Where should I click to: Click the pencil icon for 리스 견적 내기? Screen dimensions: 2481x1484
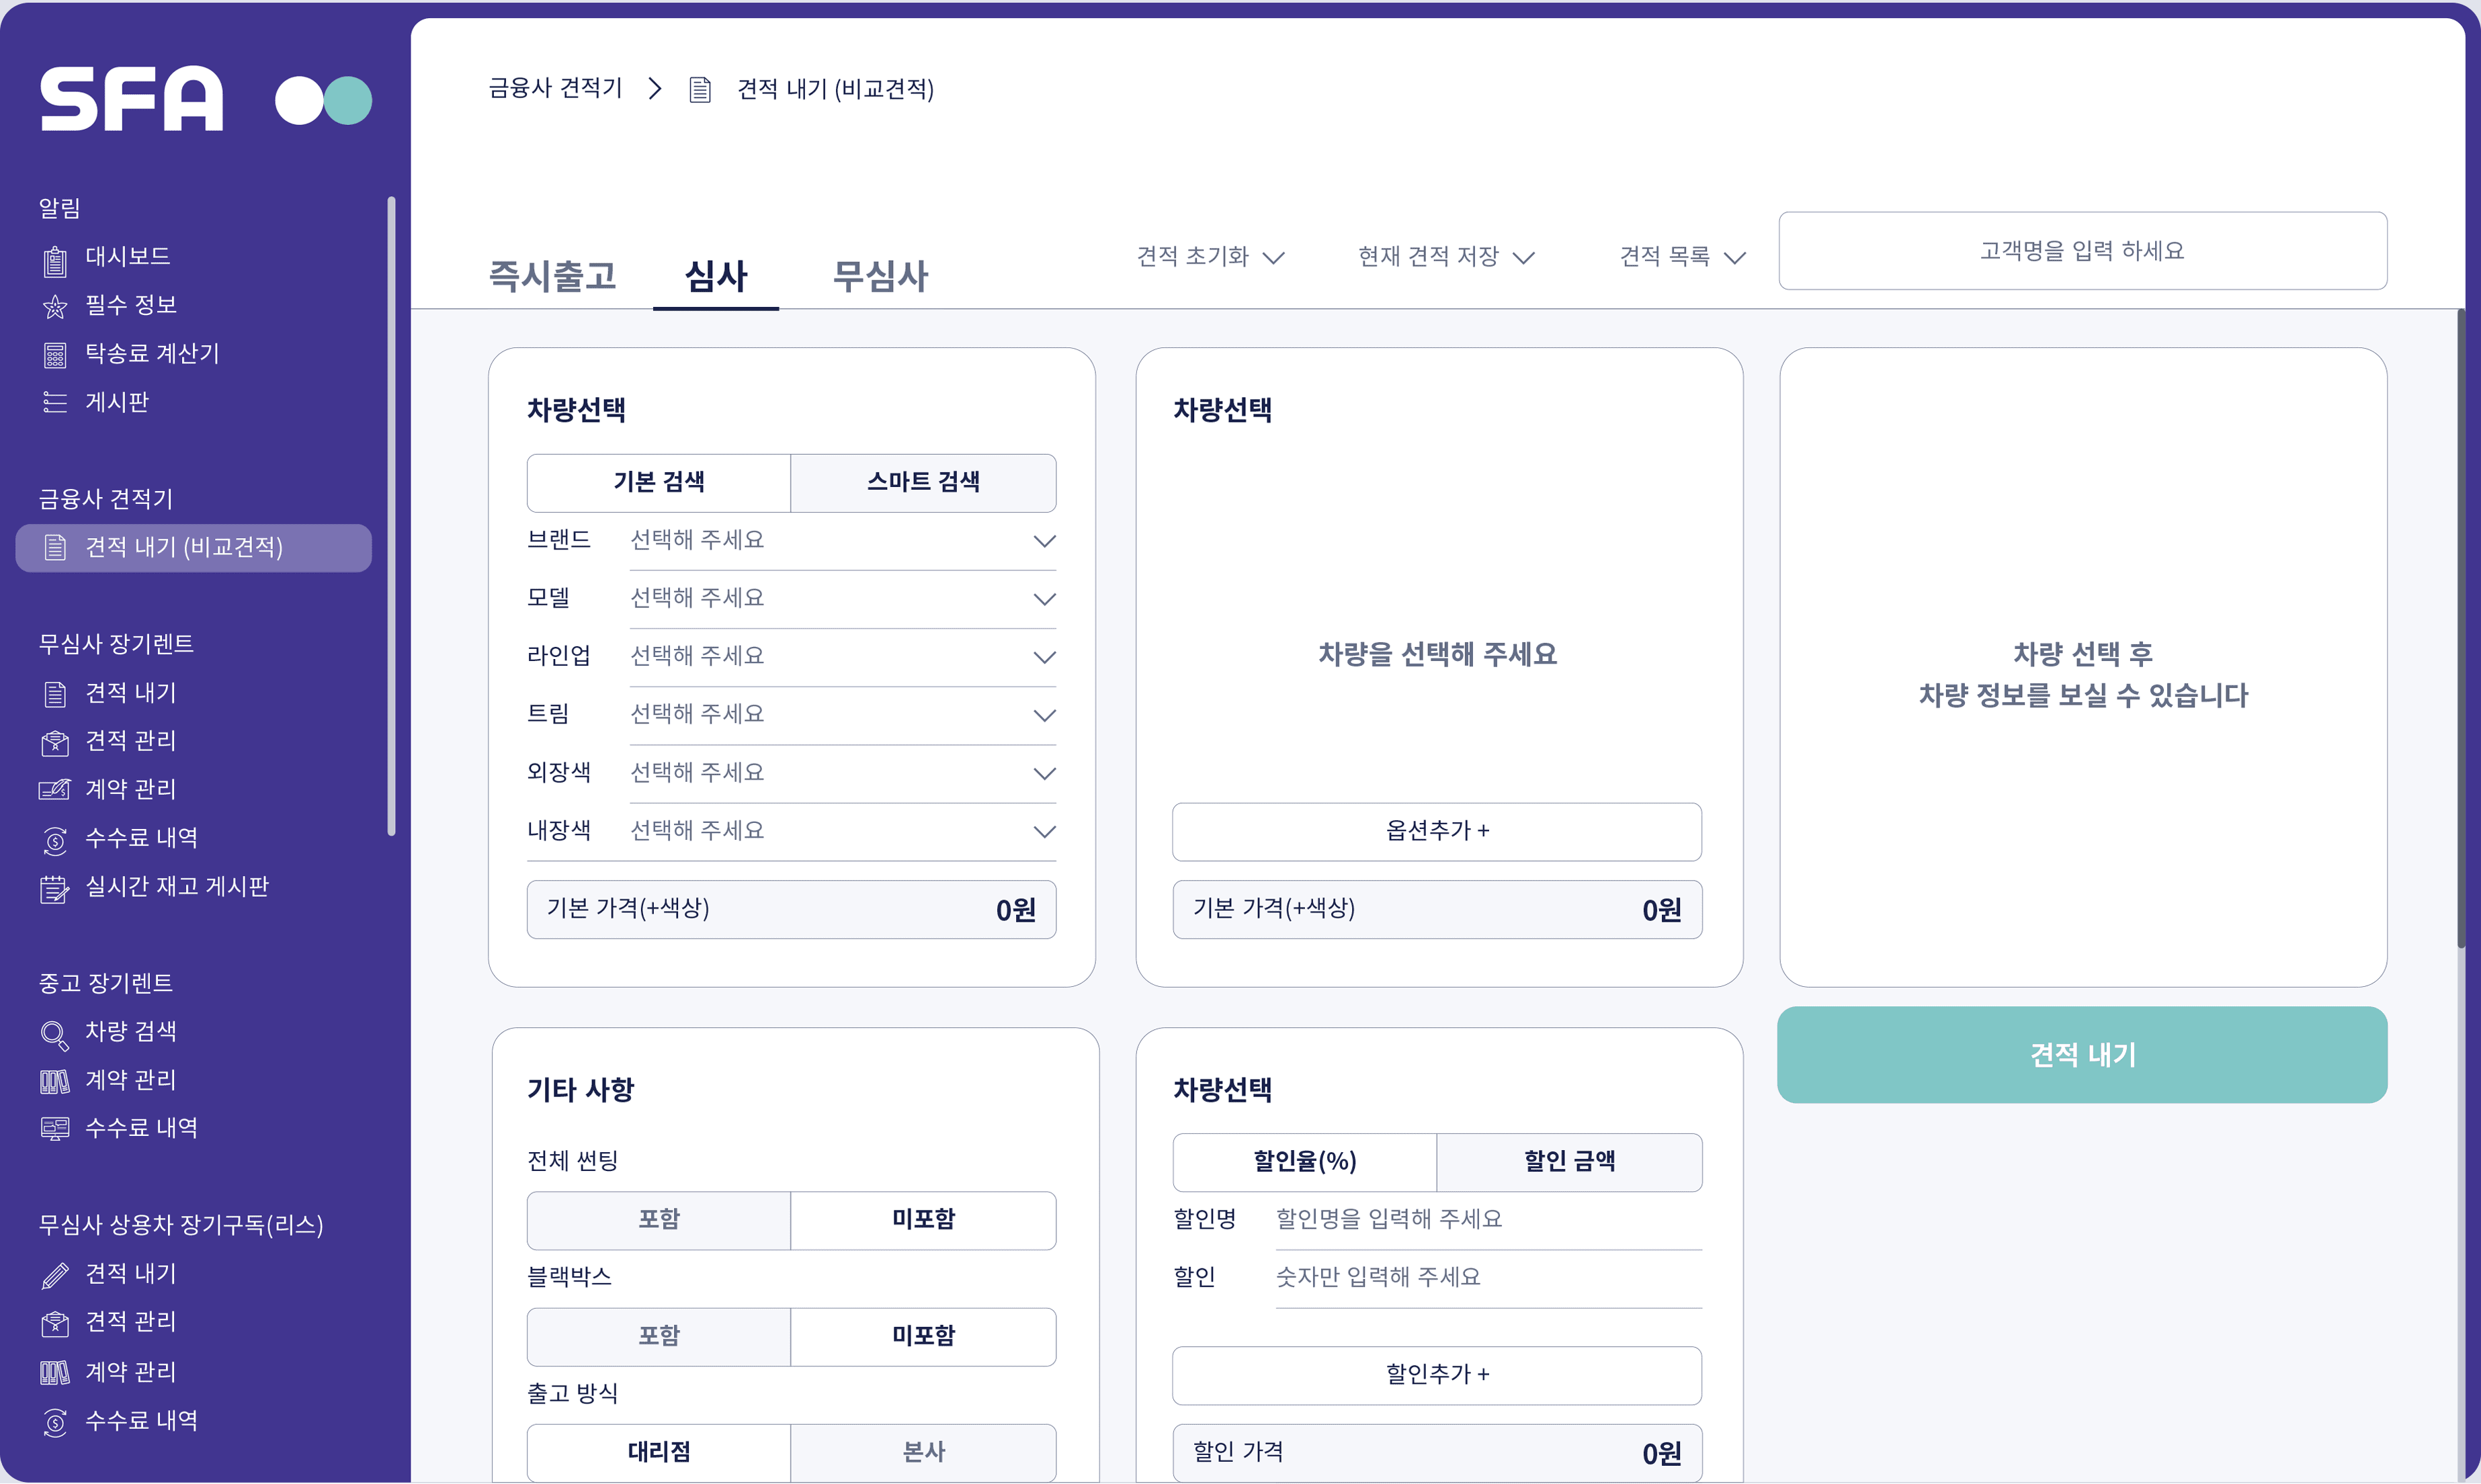(x=55, y=1275)
